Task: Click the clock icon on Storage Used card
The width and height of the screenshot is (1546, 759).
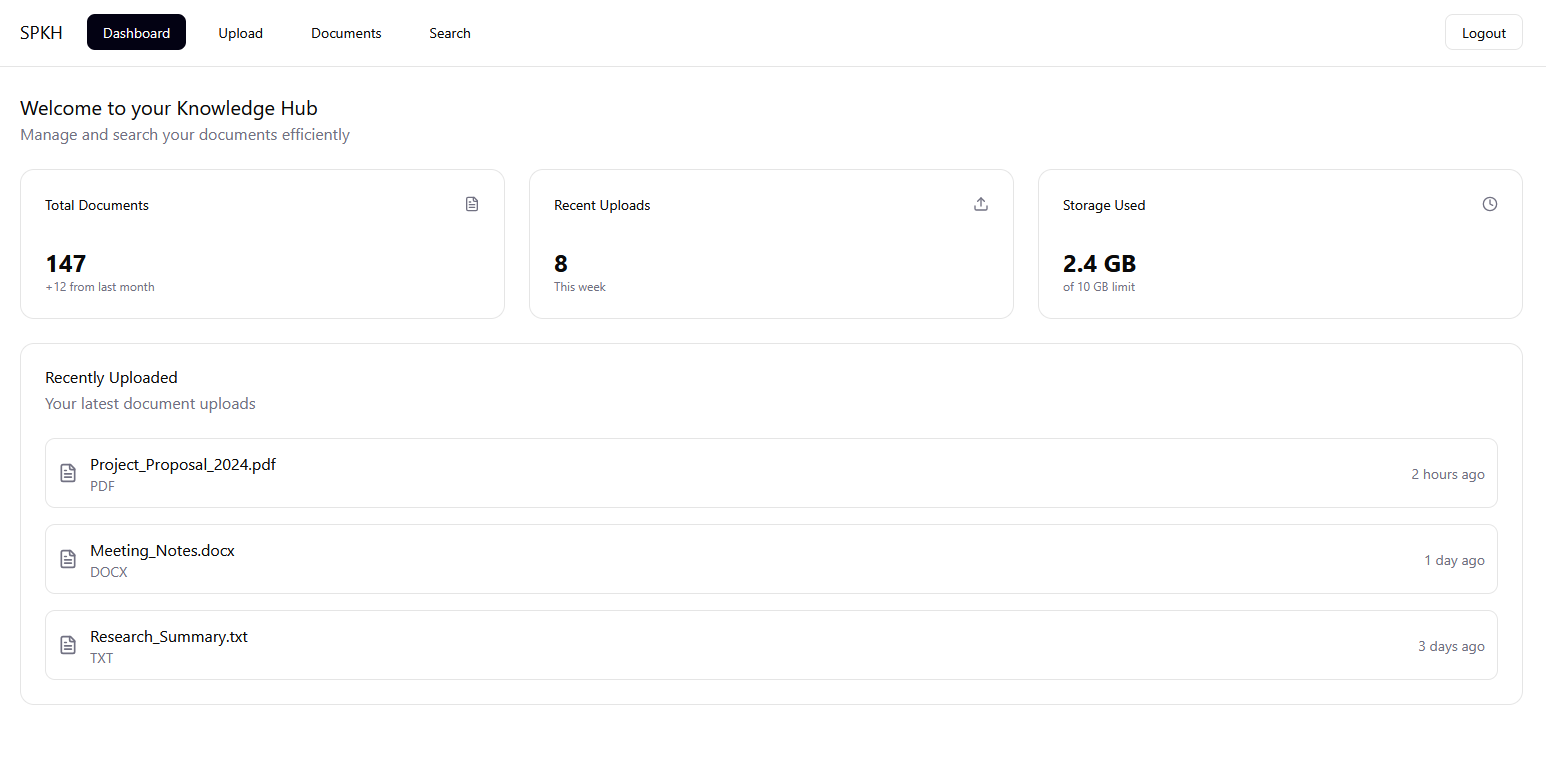Action: point(1490,203)
